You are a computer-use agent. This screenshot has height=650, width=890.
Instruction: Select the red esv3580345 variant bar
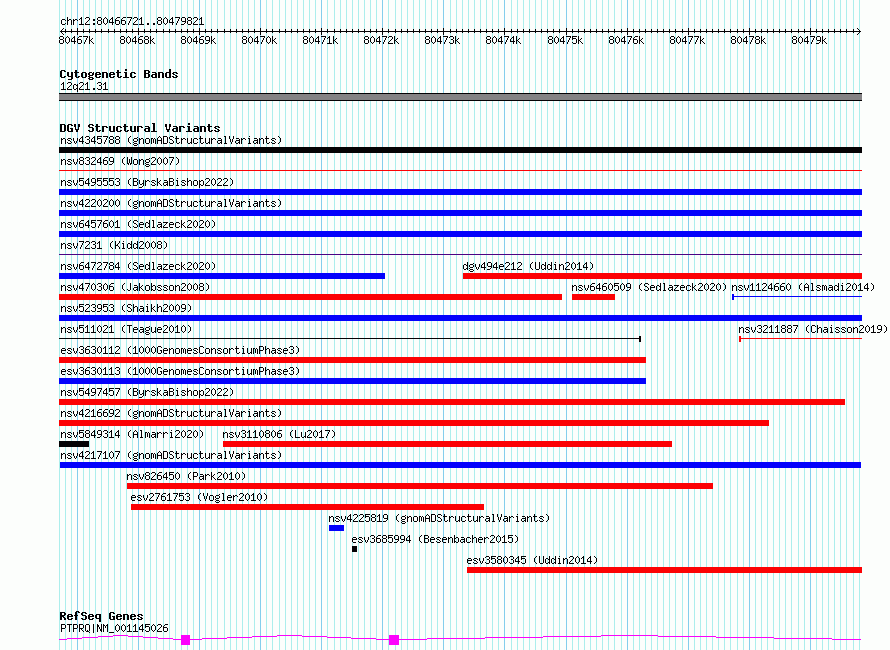pos(664,570)
